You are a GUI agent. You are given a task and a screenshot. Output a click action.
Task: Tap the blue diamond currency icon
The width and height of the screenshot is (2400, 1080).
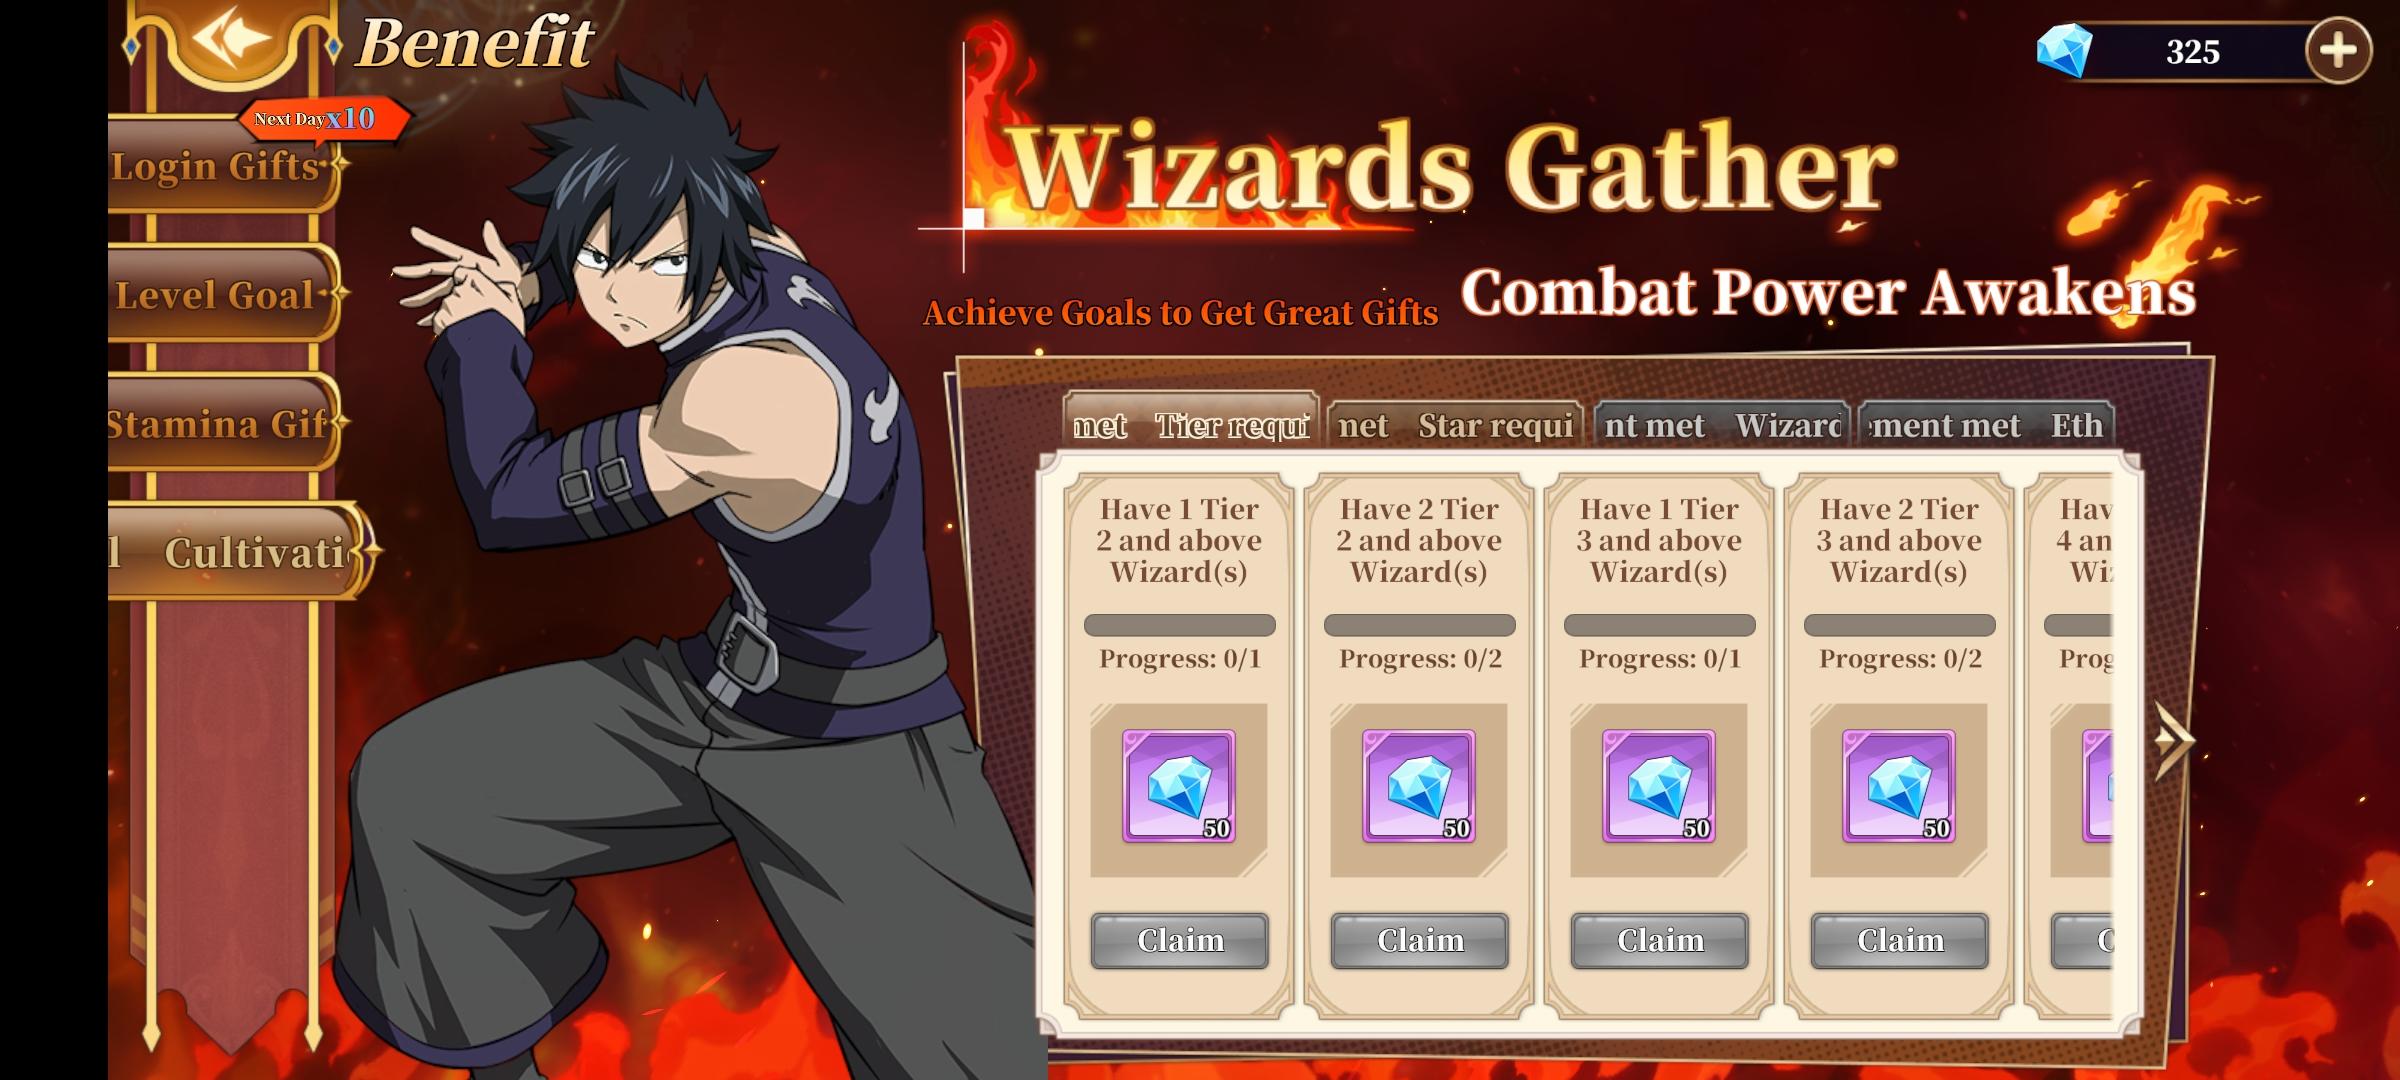pos(2065,50)
